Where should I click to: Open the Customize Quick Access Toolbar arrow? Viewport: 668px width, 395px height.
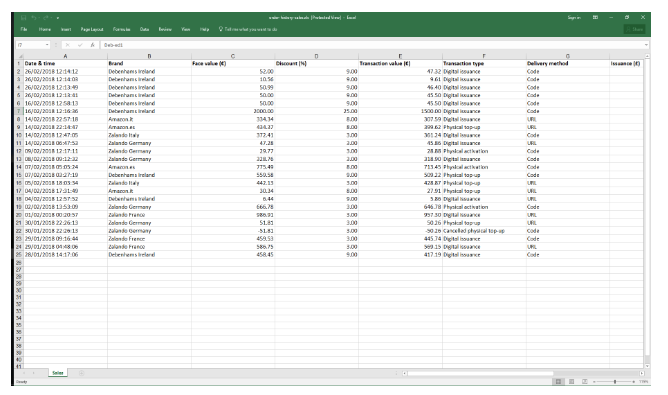57,18
